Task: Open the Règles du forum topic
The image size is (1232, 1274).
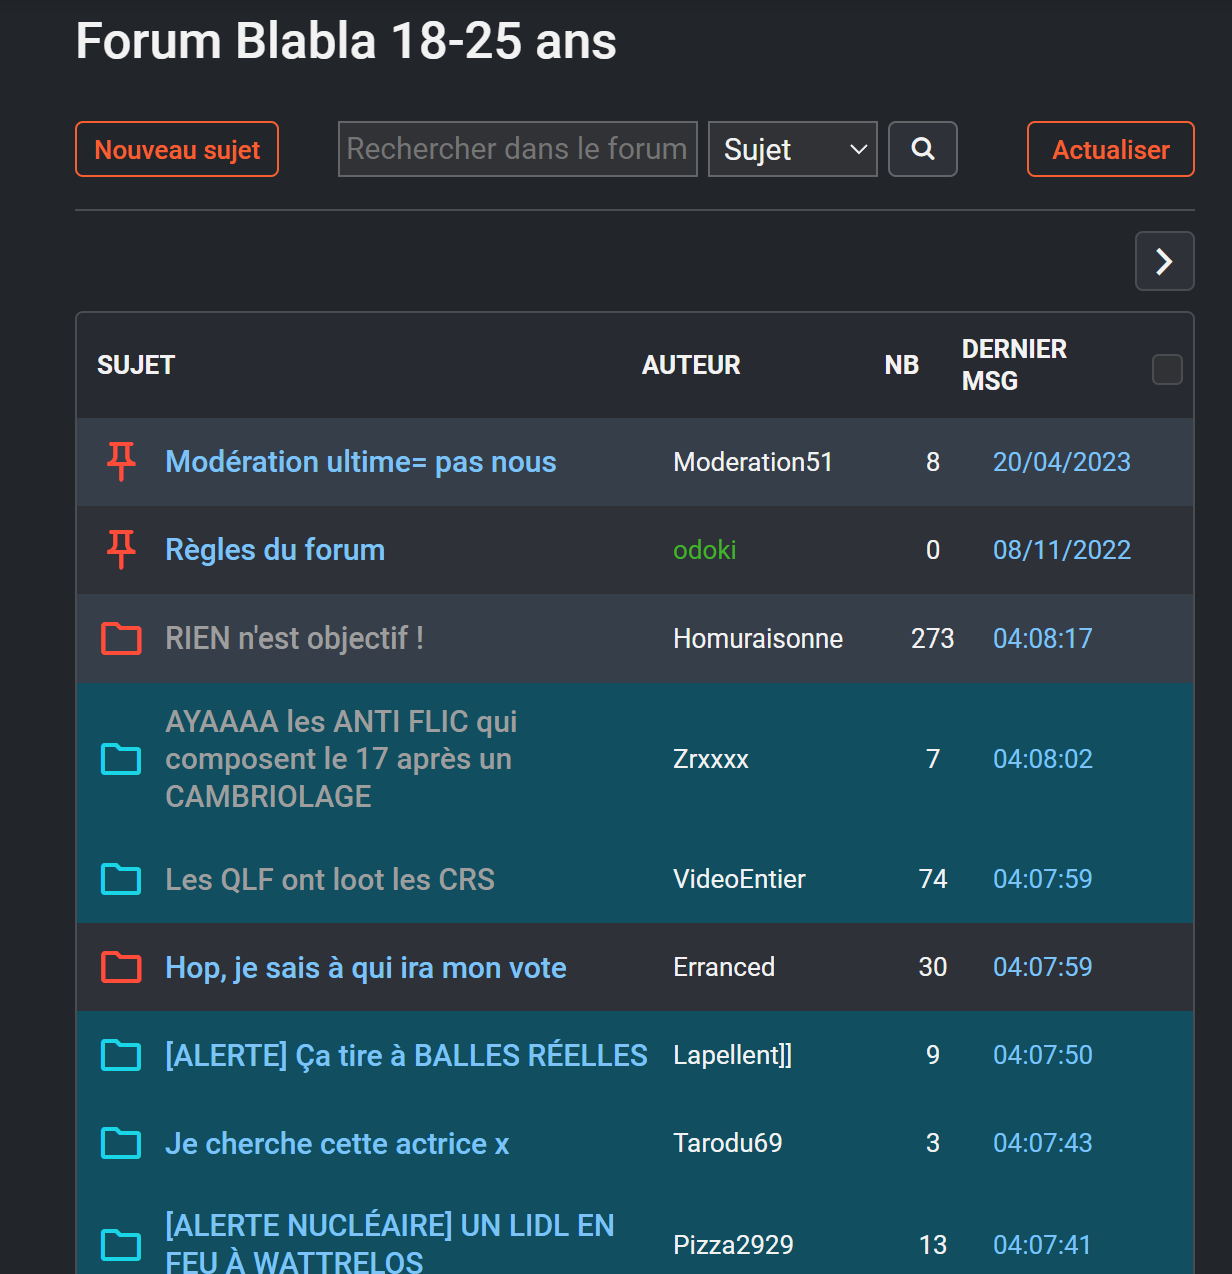Action: (275, 550)
